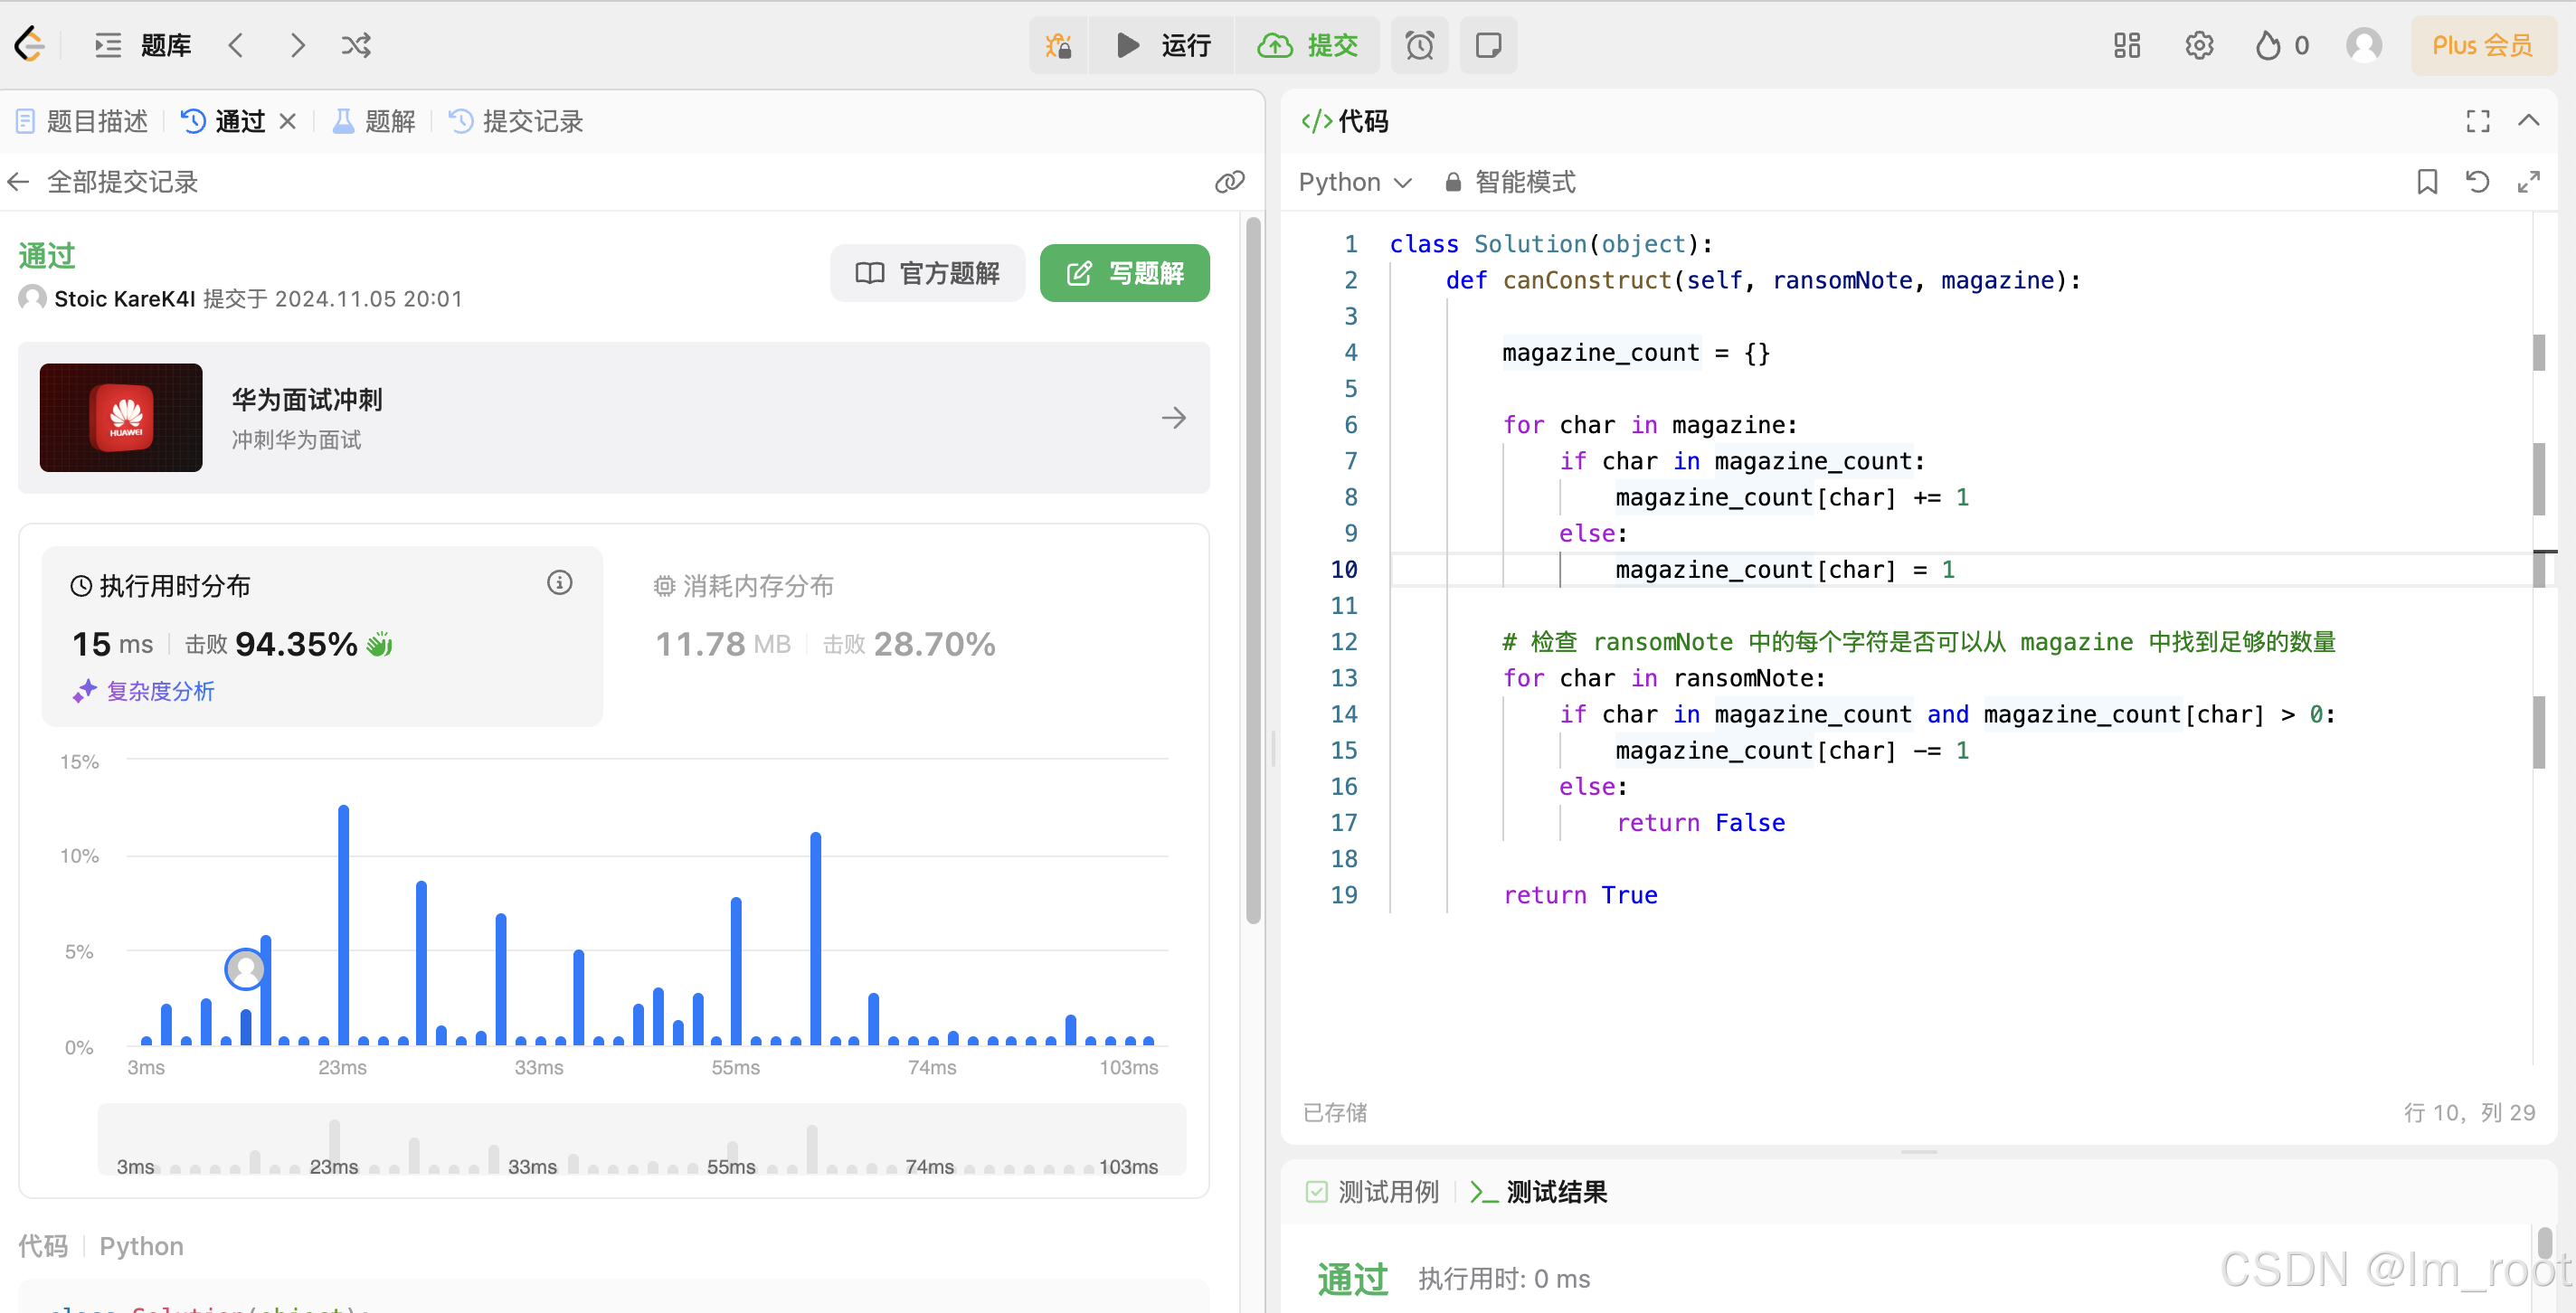The height and width of the screenshot is (1313, 2576).
Task: Open 复杂度分析 complexity analysis
Action: (143, 690)
